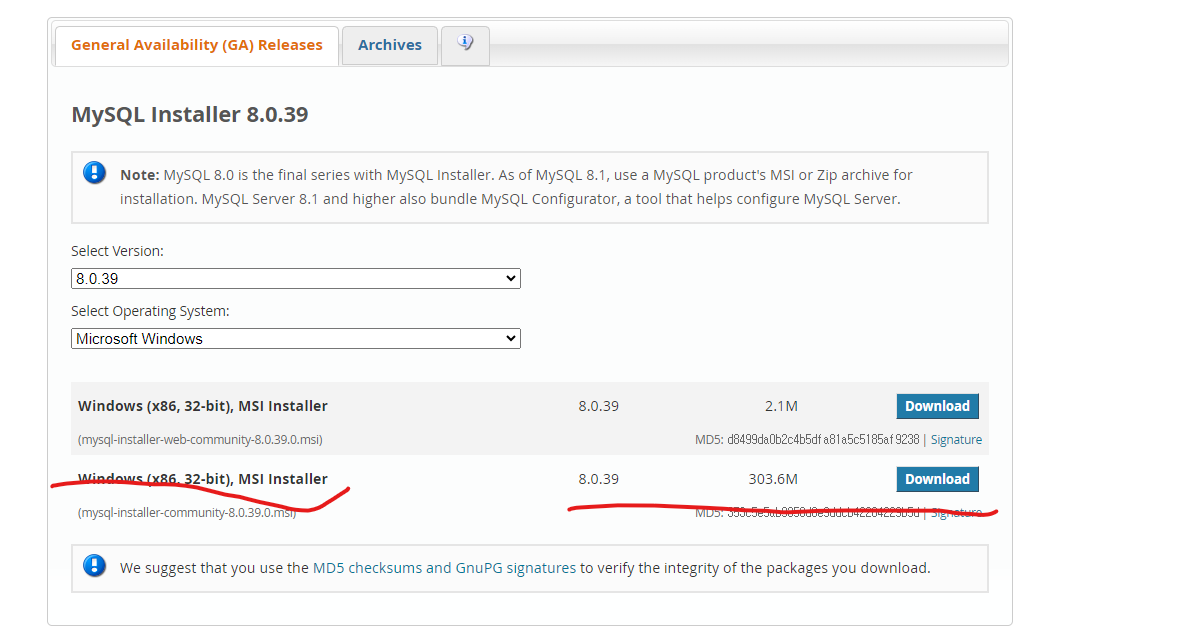Open the Select Version dropdown showing 8.0.39
This screenshot has width=1201, height=627.
click(295, 278)
